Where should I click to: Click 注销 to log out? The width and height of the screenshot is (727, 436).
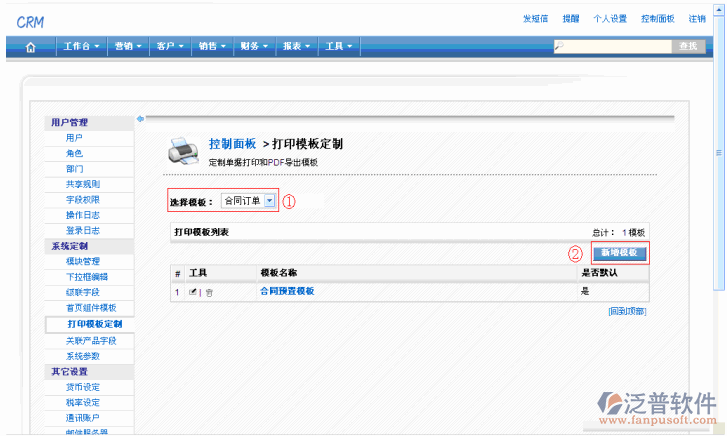(697, 19)
